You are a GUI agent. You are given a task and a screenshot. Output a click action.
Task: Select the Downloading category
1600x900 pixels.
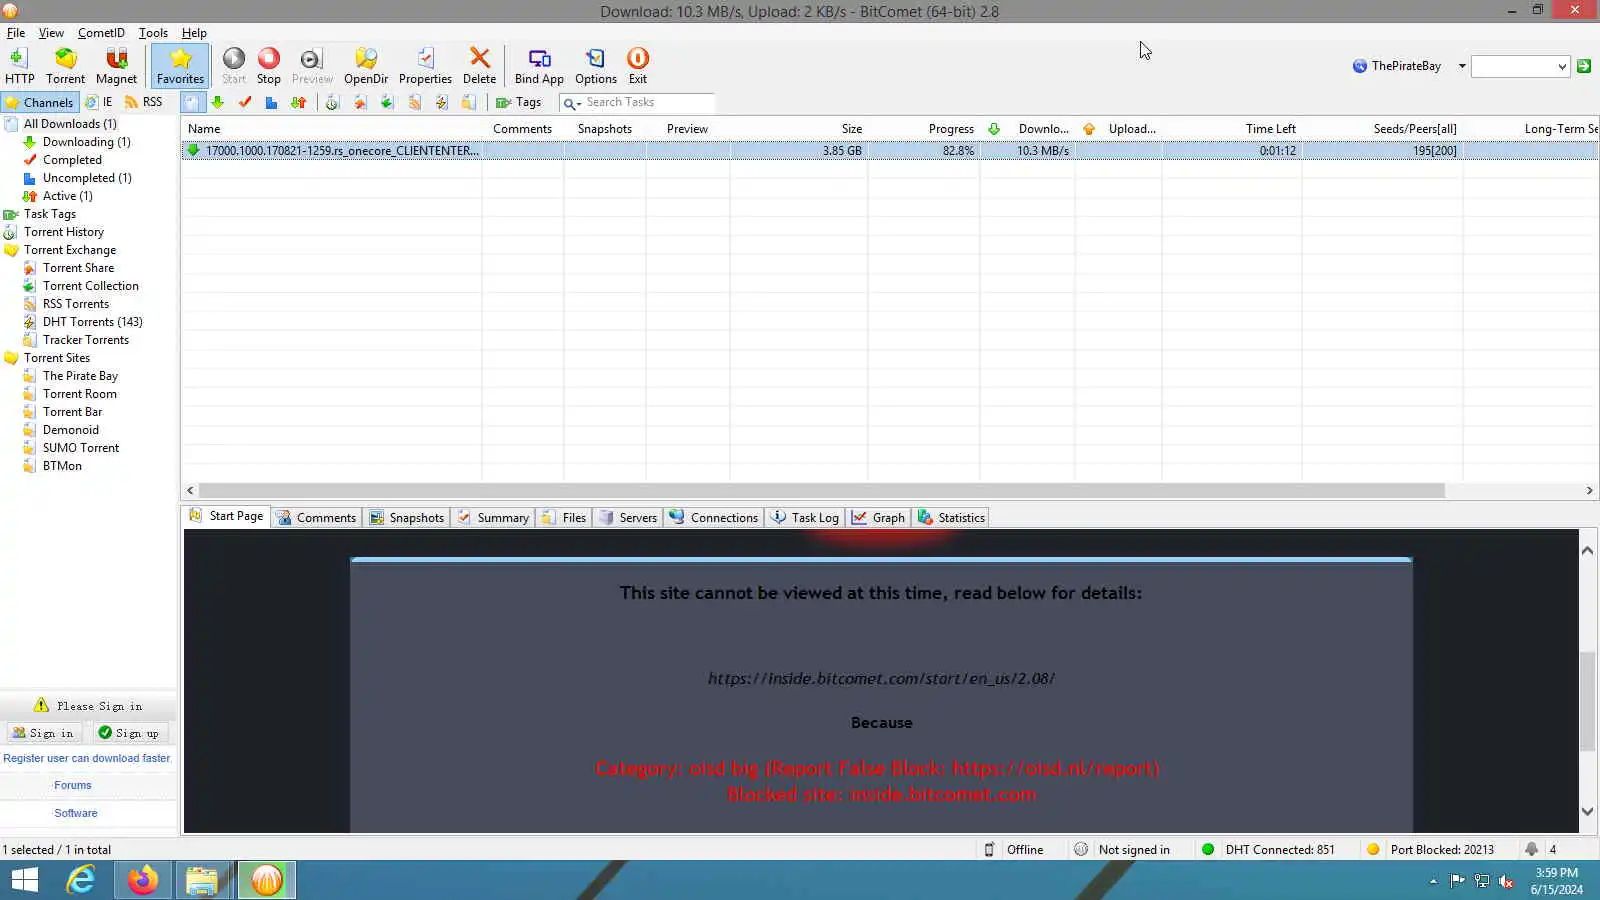point(86,142)
